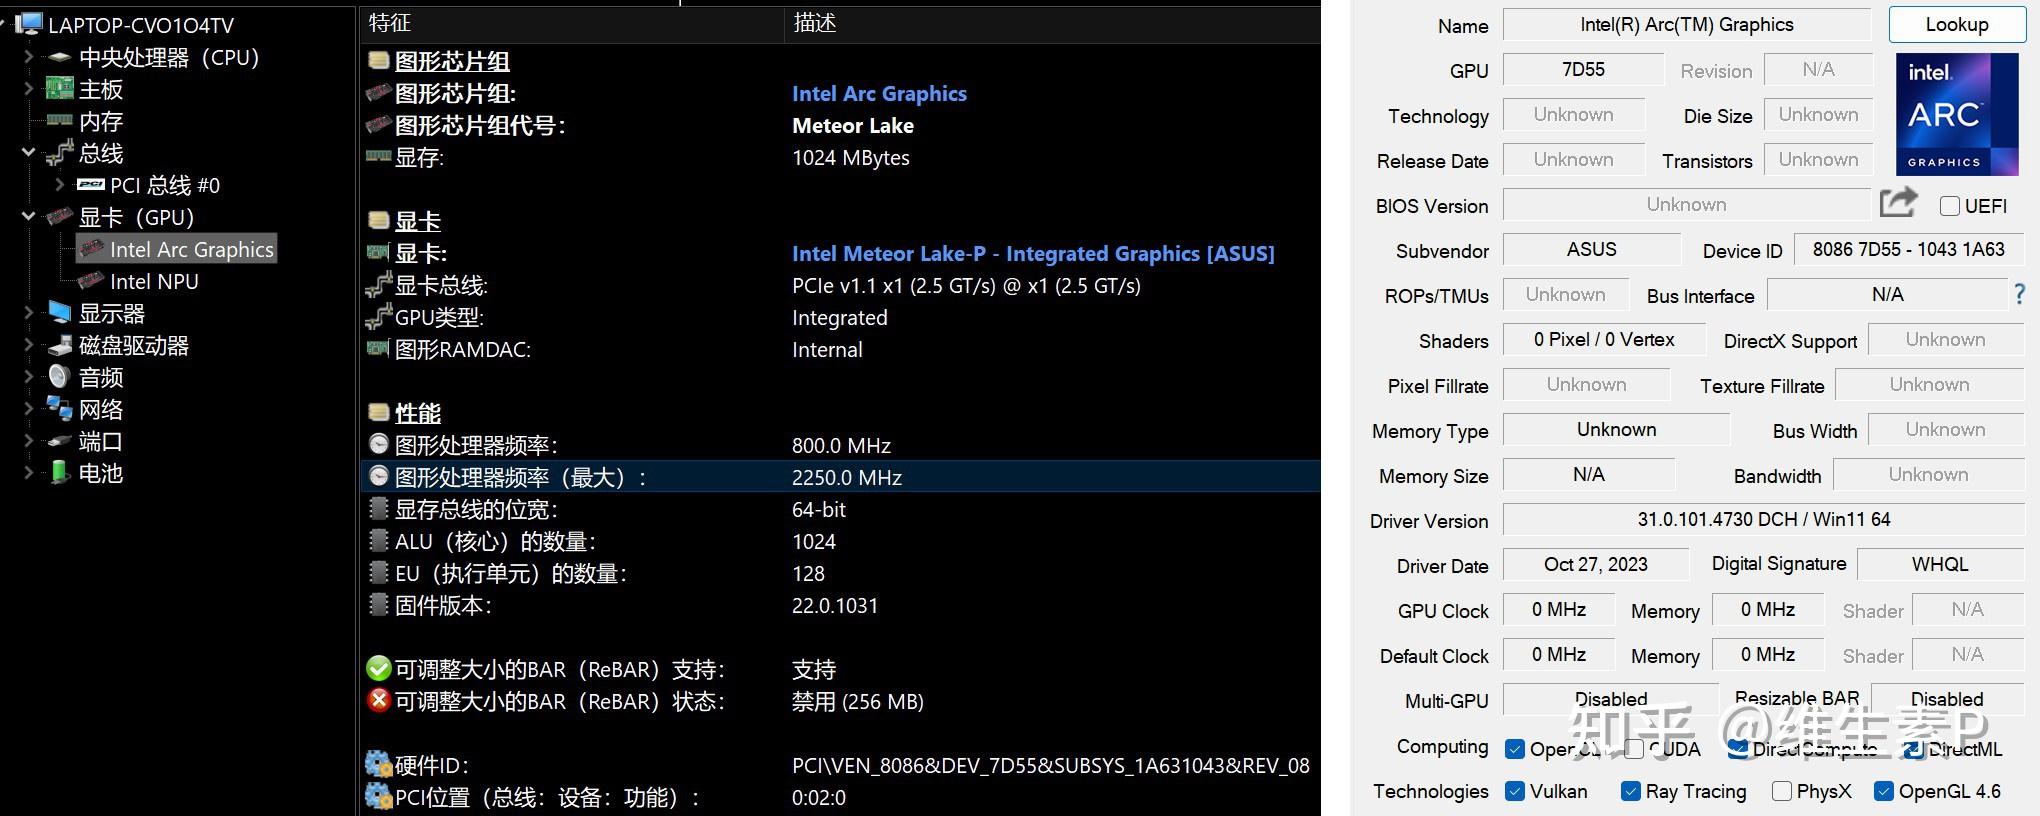
Task: Click the memory module icon beside 内存
Action: 60,121
